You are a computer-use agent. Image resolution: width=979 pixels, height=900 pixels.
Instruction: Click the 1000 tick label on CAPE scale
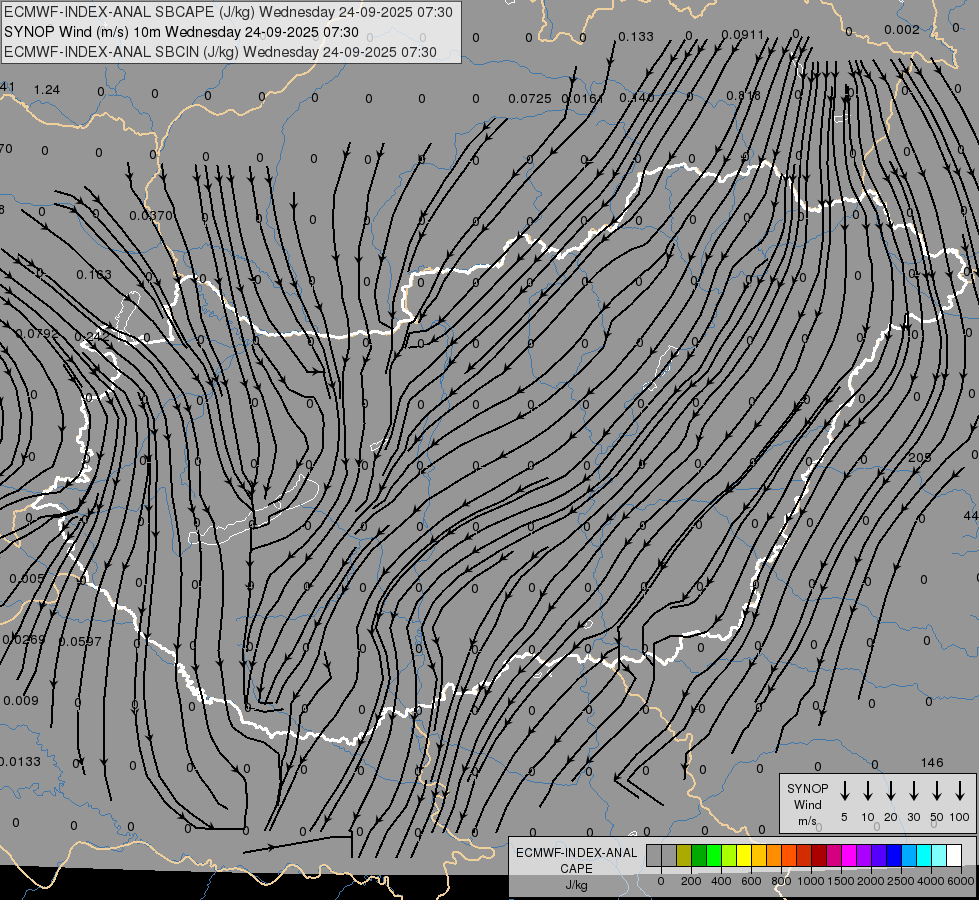810,881
